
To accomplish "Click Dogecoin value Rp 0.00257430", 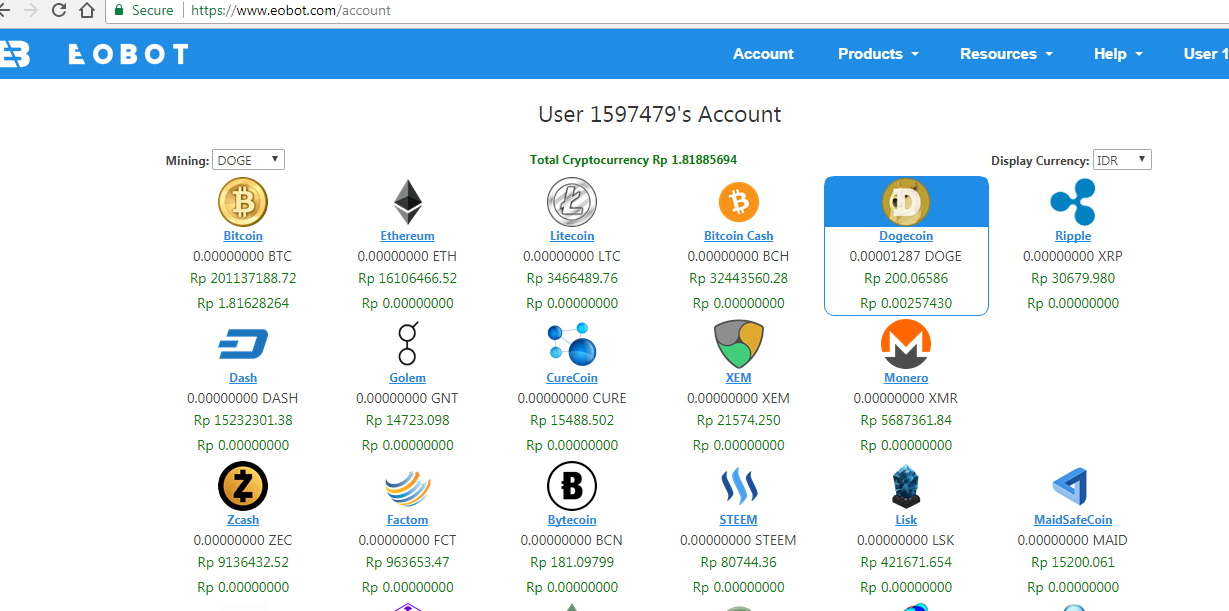I will pos(906,303).
